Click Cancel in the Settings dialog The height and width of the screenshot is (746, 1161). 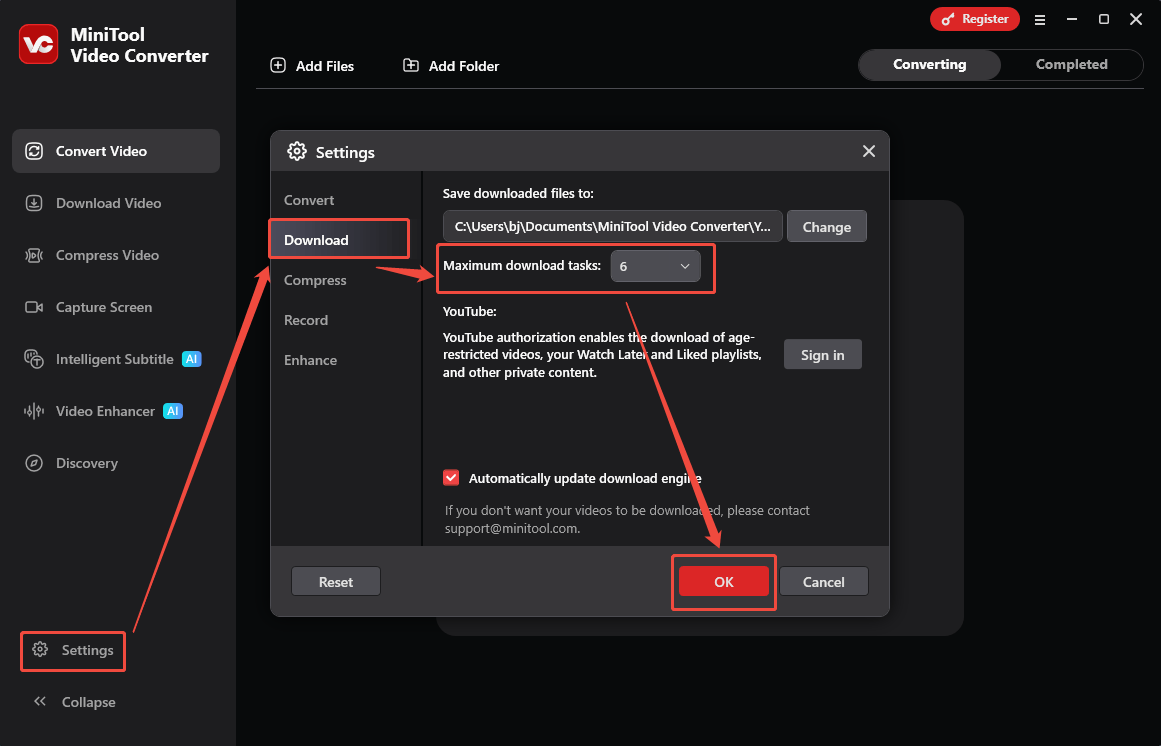823,582
